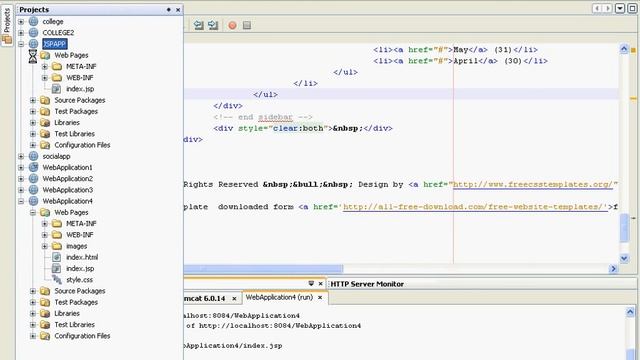The height and width of the screenshot is (360, 640).
Task: Click the WebApplication4 project icon
Action: [33, 201]
